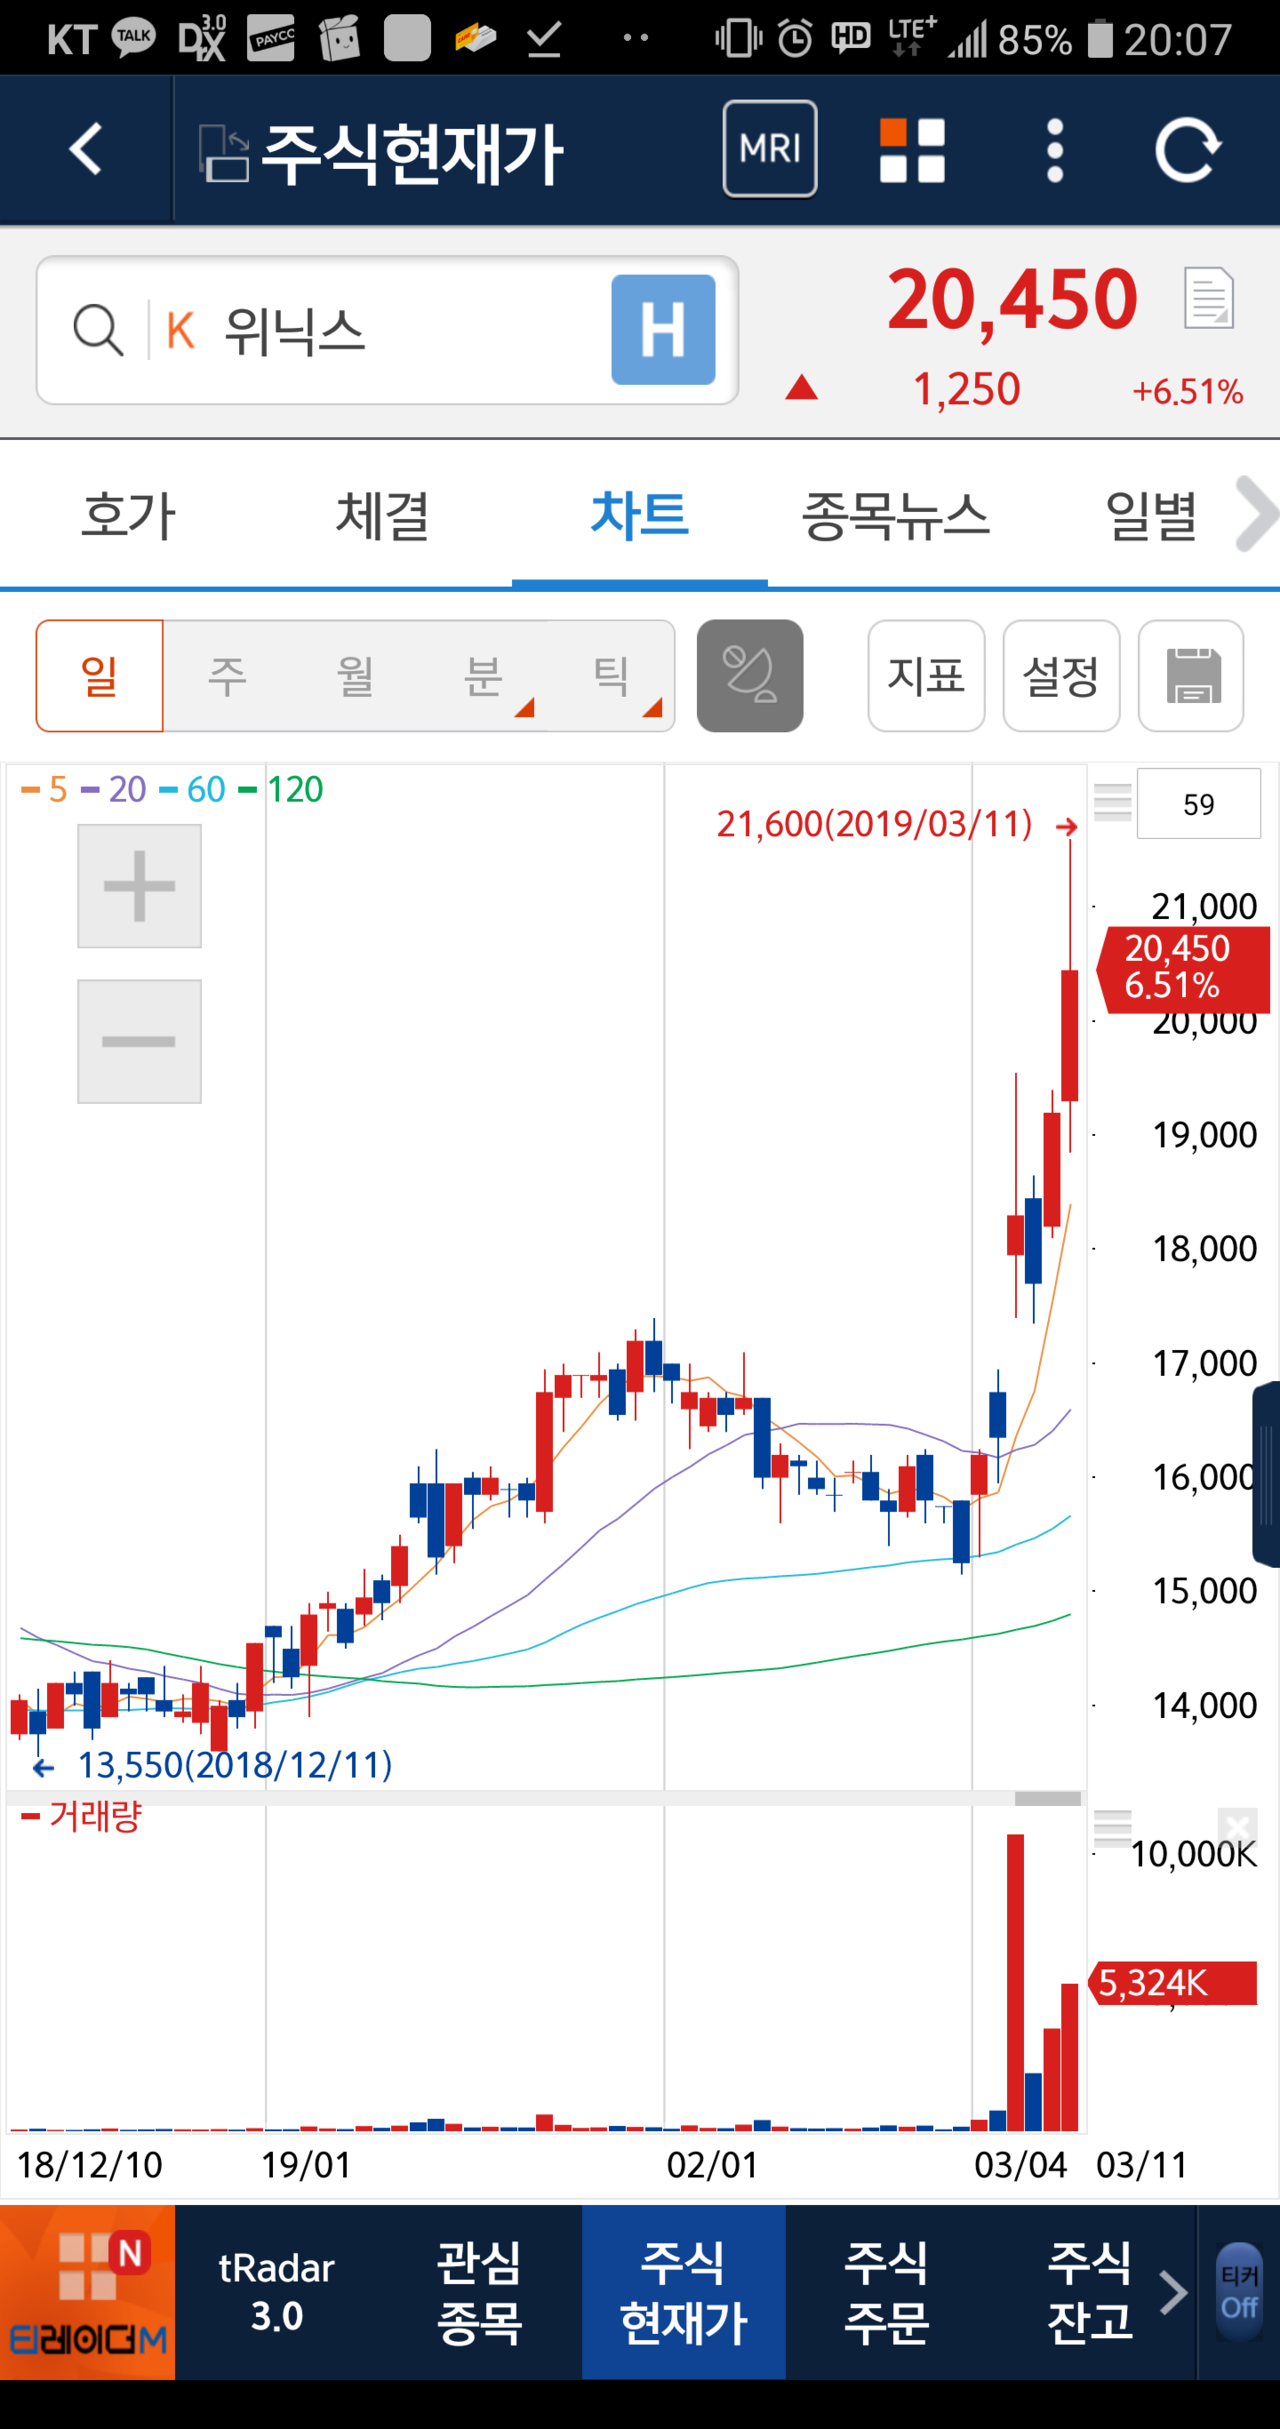Tap the back arrow icon
Screen dimensions: 1280x2429
(86, 150)
